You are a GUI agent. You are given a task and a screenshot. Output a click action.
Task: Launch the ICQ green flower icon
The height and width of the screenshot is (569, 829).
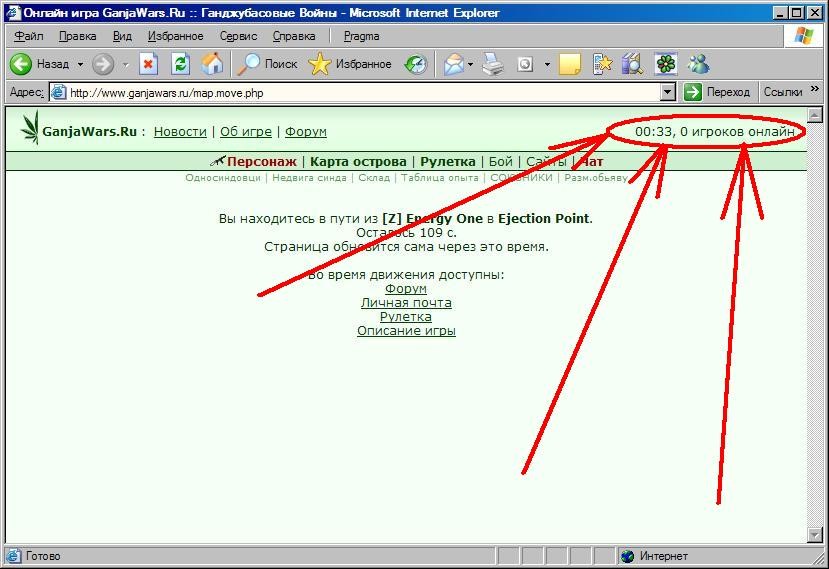(x=666, y=65)
